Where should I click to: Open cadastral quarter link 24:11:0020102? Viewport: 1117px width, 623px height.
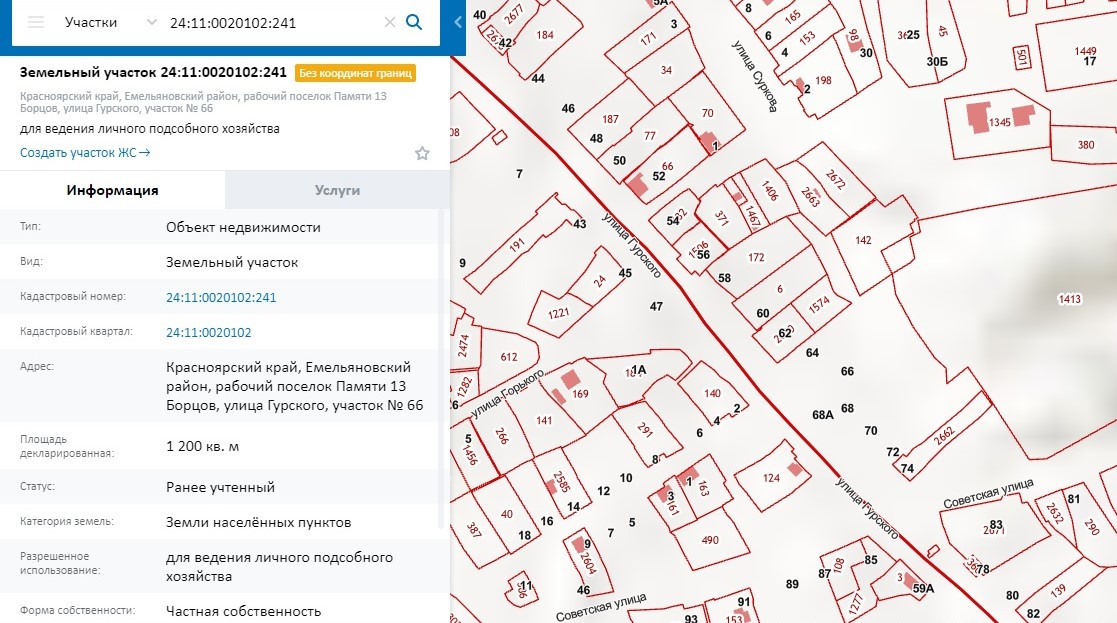click(x=208, y=332)
